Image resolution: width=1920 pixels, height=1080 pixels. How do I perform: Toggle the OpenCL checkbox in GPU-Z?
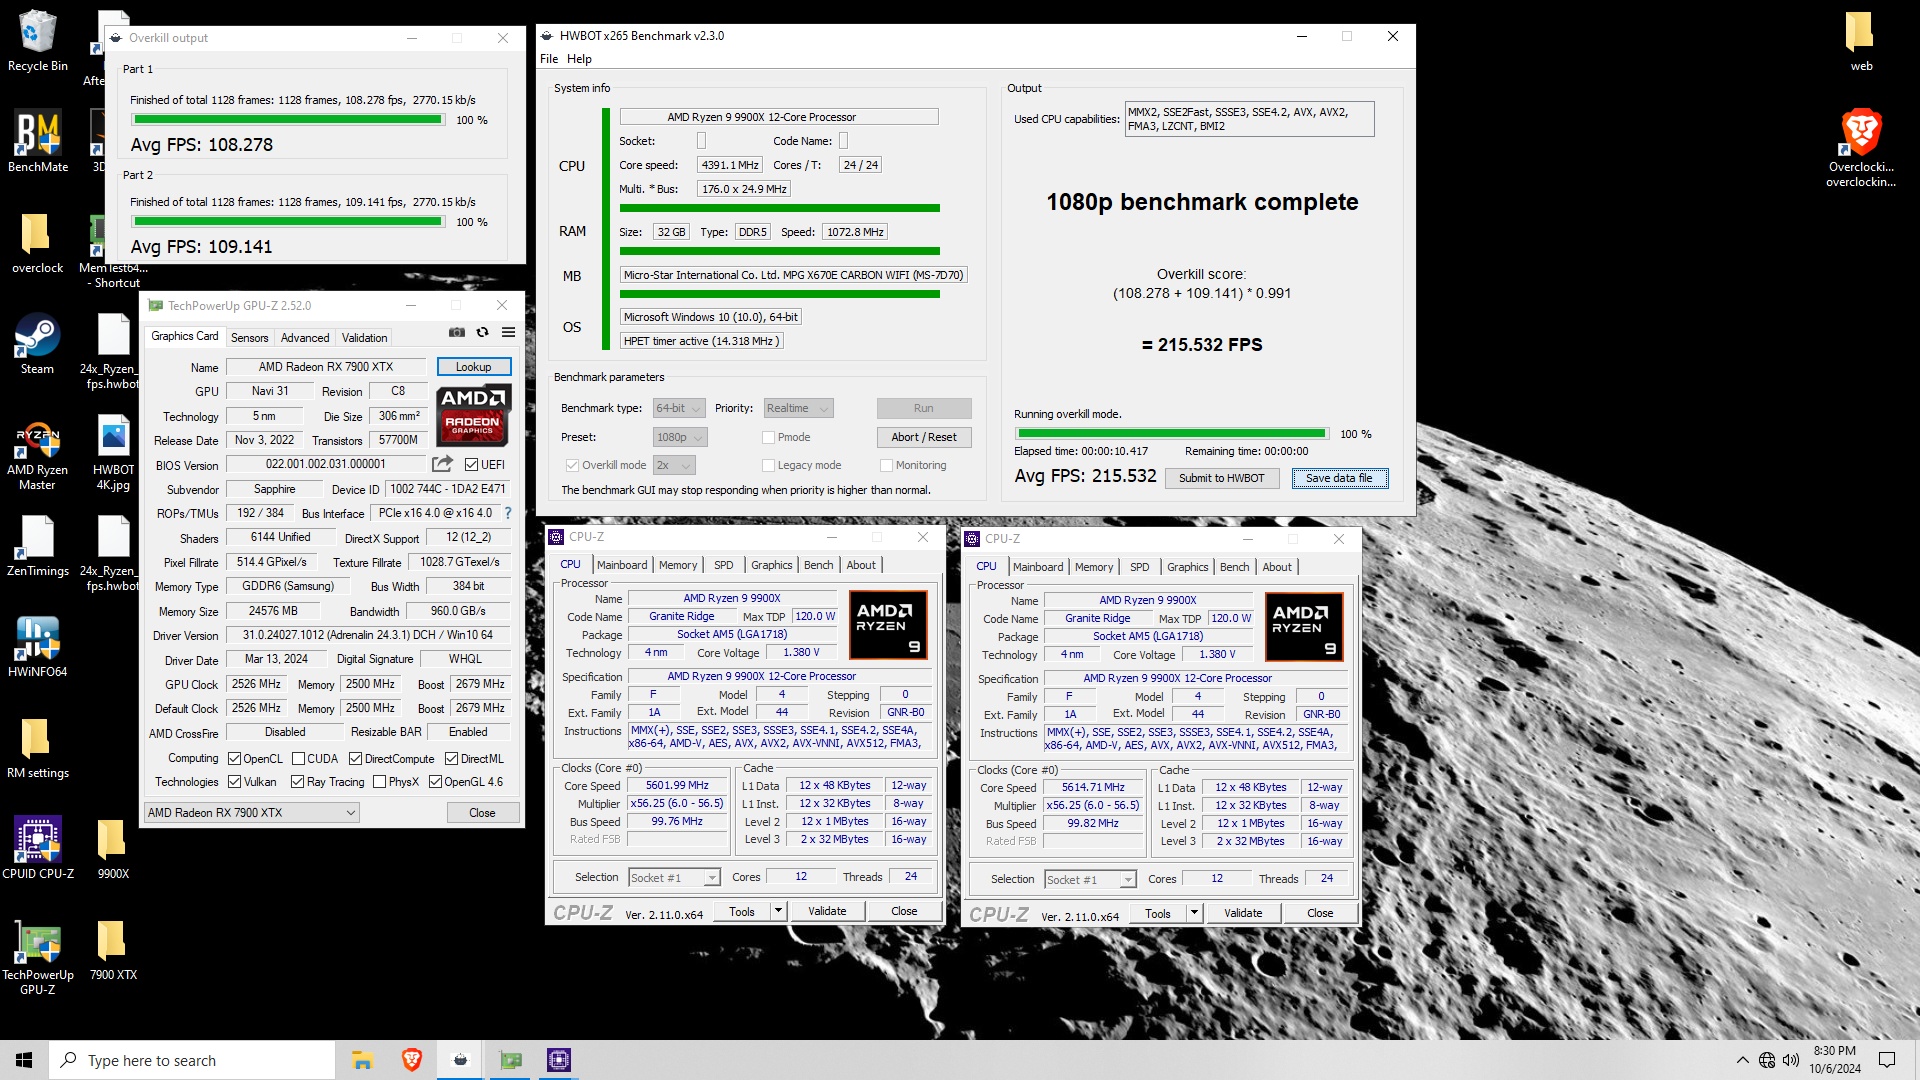pos(235,759)
